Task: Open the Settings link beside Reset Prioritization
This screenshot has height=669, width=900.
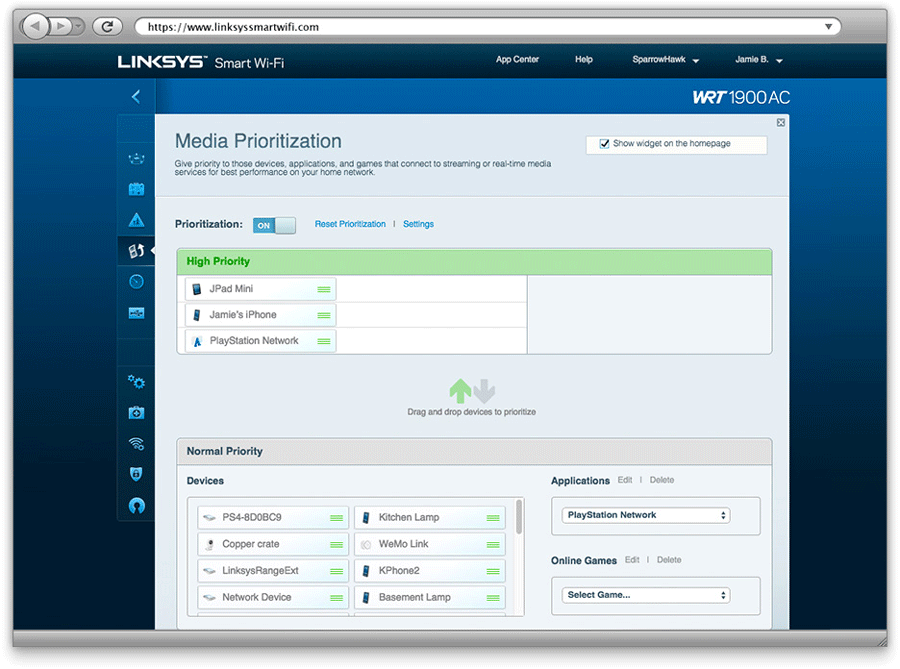Action: [x=418, y=224]
